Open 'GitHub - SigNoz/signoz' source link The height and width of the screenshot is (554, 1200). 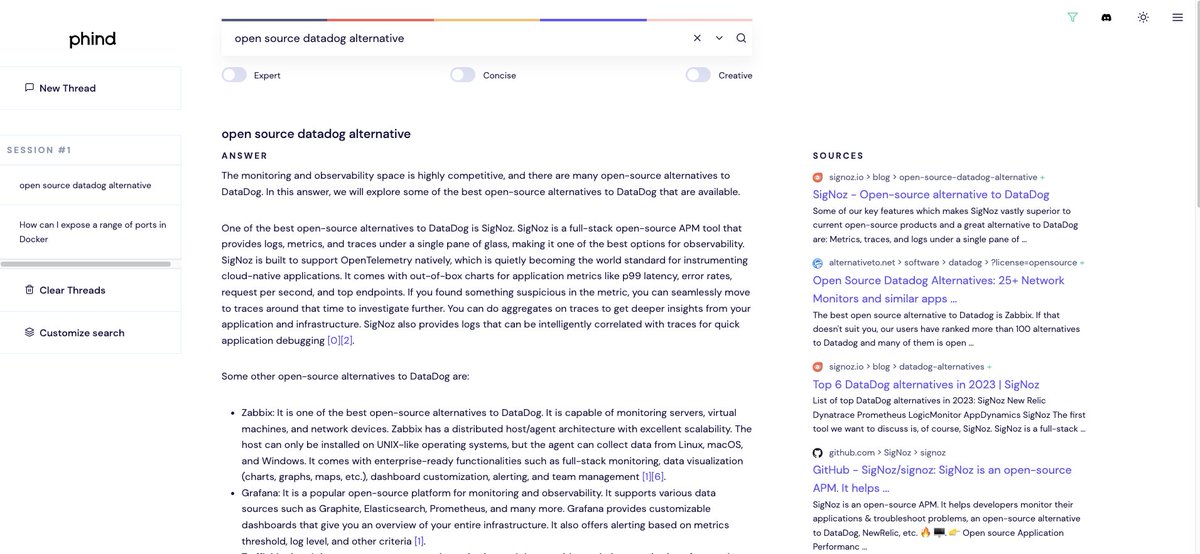[x=942, y=478]
